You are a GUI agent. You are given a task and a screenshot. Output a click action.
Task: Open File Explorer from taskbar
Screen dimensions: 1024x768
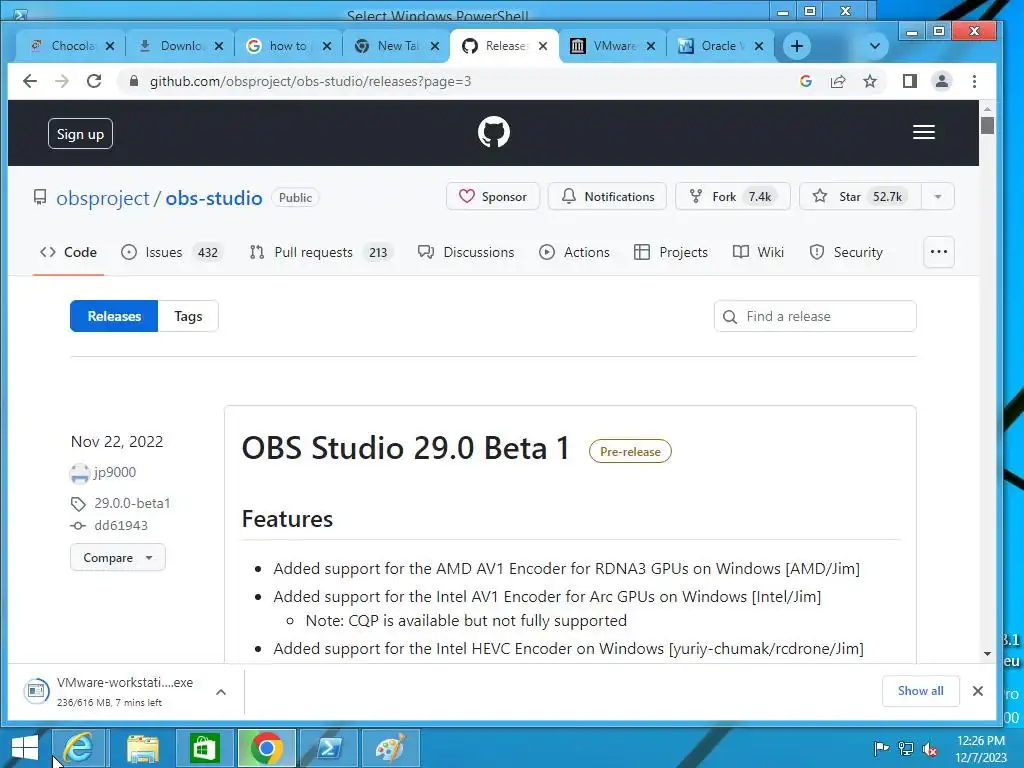[142, 748]
